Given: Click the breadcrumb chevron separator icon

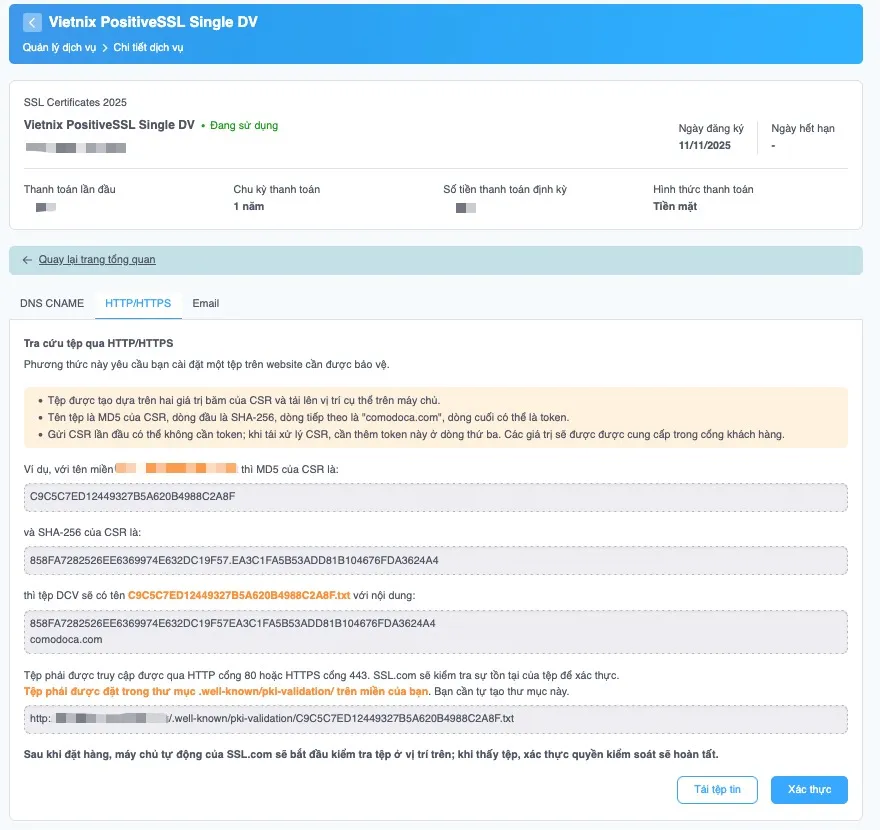Looking at the screenshot, I should [x=104, y=47].
